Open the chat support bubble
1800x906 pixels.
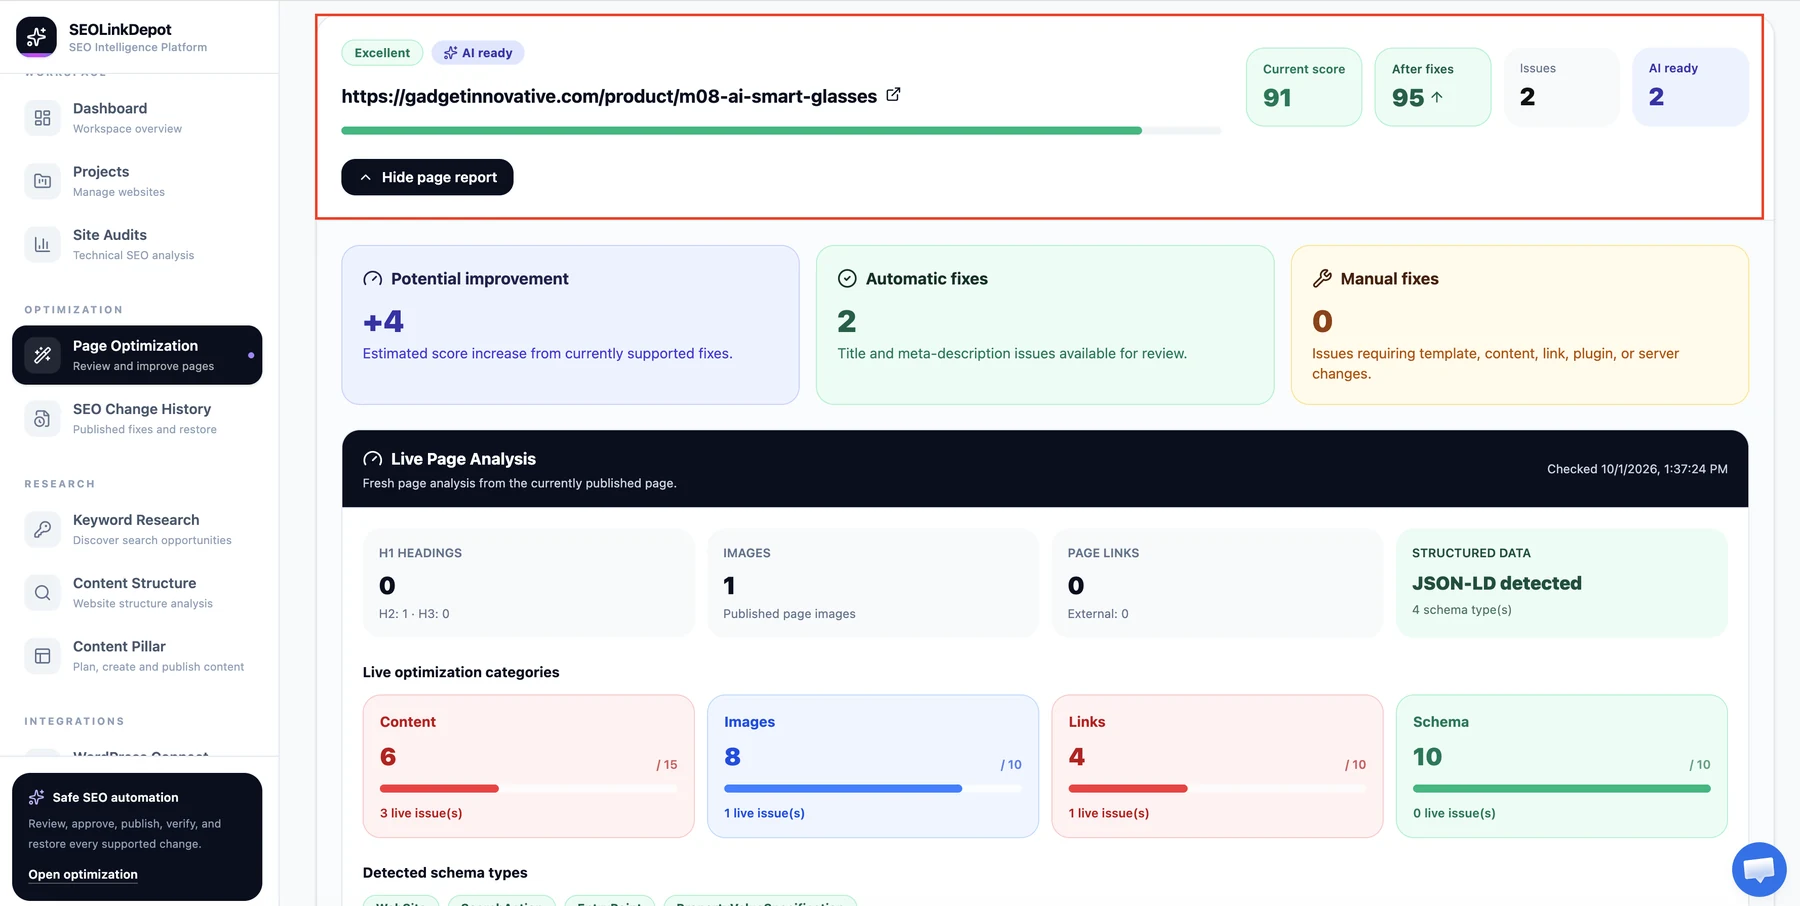pyautogui.click(x=1759, y=869)
